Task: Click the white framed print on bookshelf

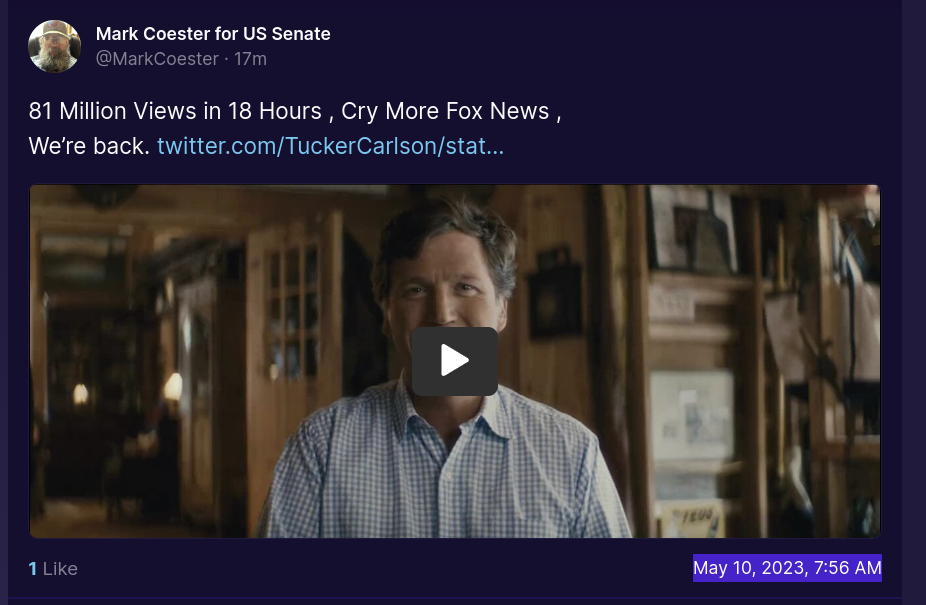Action: click(692, 416)
